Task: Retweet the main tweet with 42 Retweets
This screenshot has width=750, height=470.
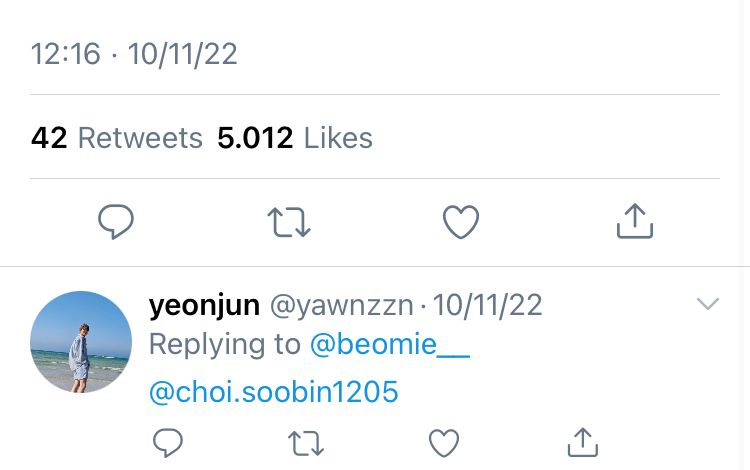Action: [290, 222]
